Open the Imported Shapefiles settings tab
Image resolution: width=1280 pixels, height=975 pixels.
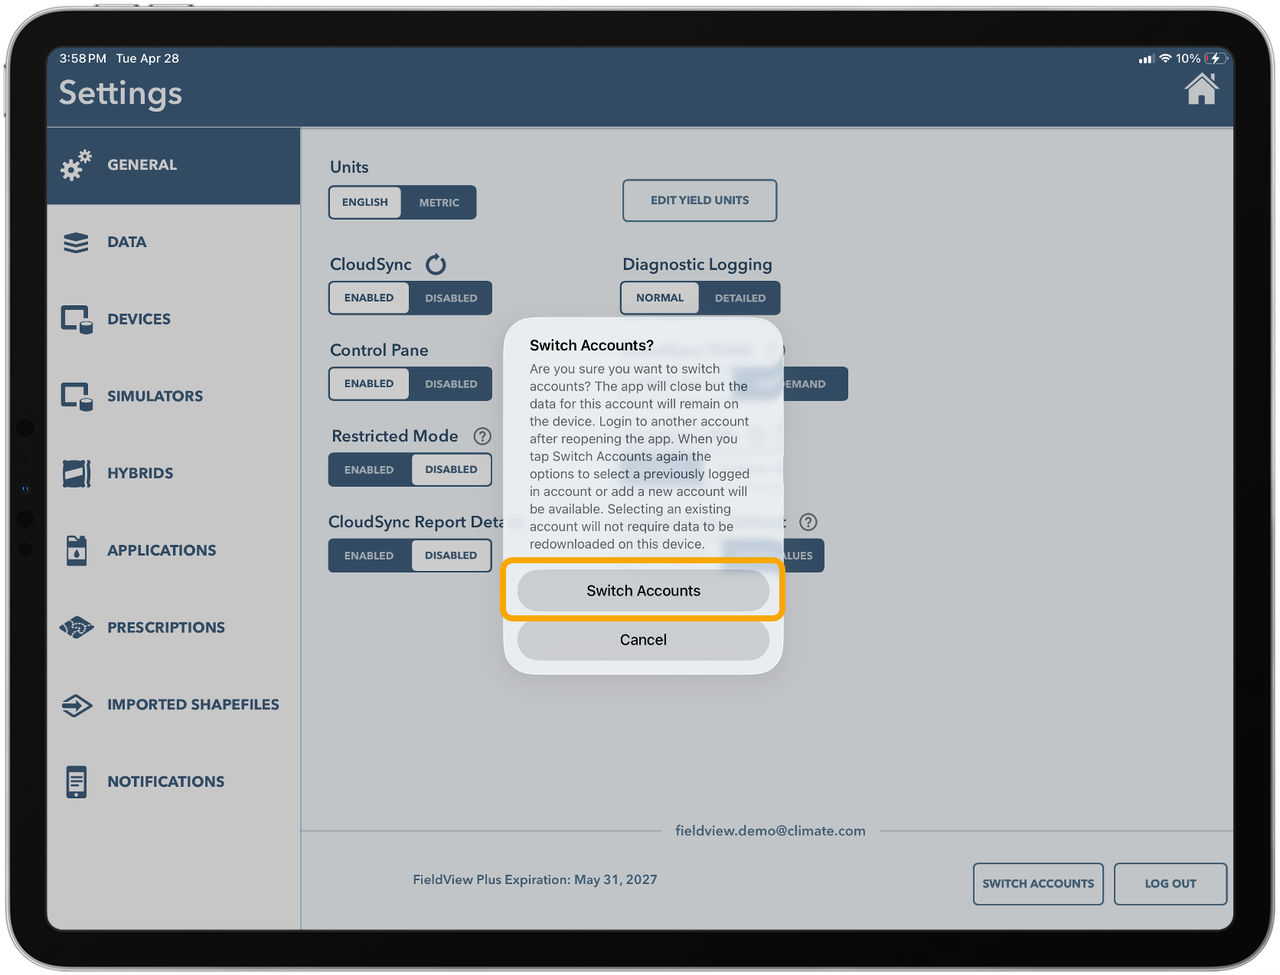pyautogui.click(x=173, y=704)
